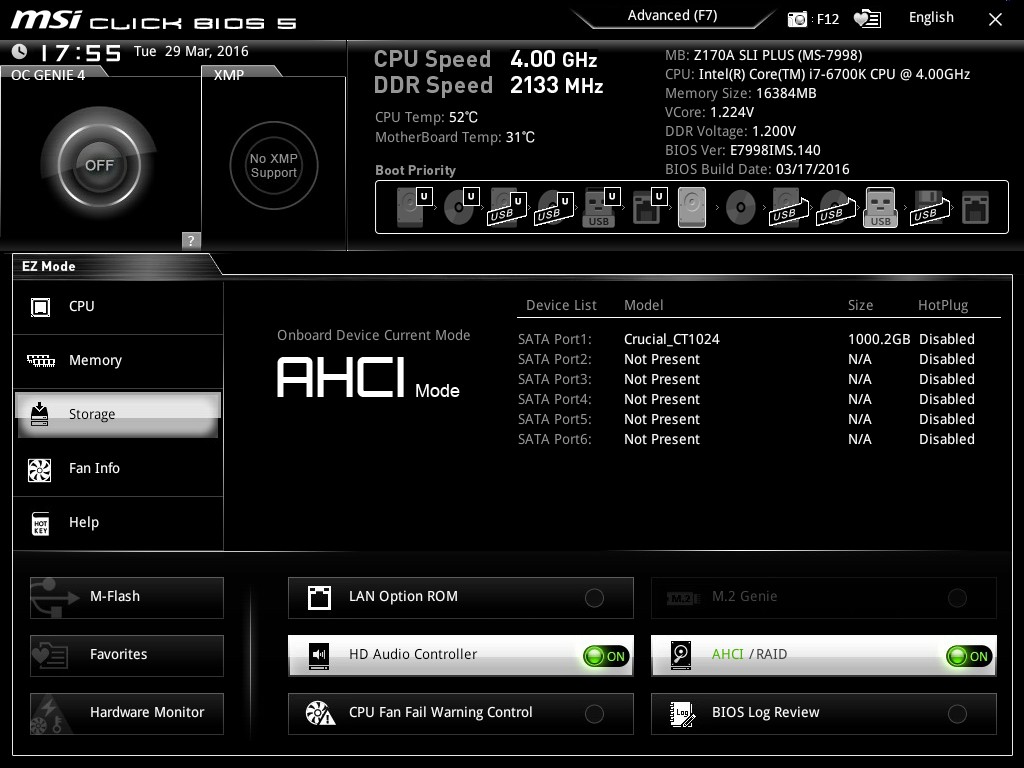
Task: Select UEFI network boot icon
Action: pos(649,207)
